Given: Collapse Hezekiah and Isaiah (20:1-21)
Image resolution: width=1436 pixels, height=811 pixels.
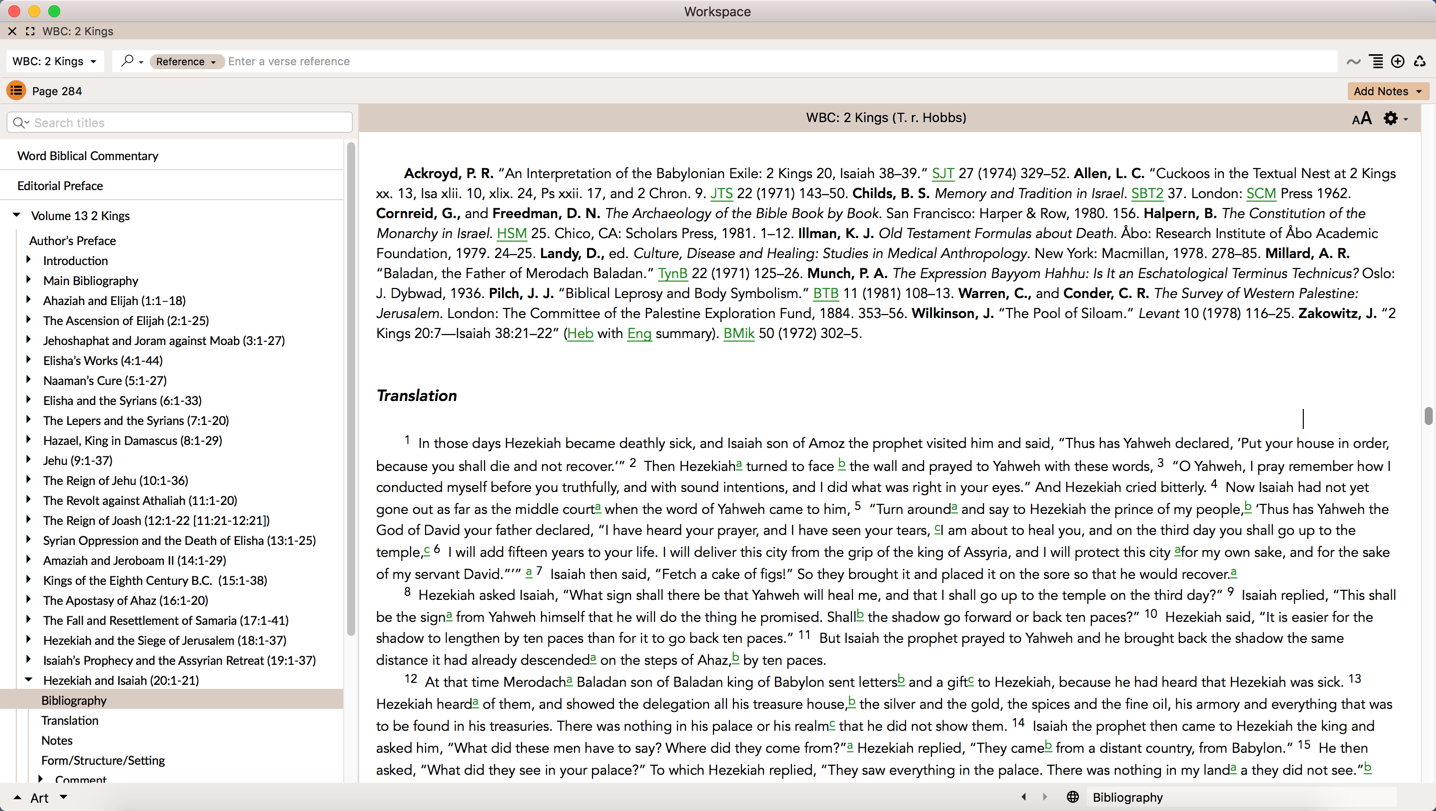Looking at the screenshot, I should (29, 680).
